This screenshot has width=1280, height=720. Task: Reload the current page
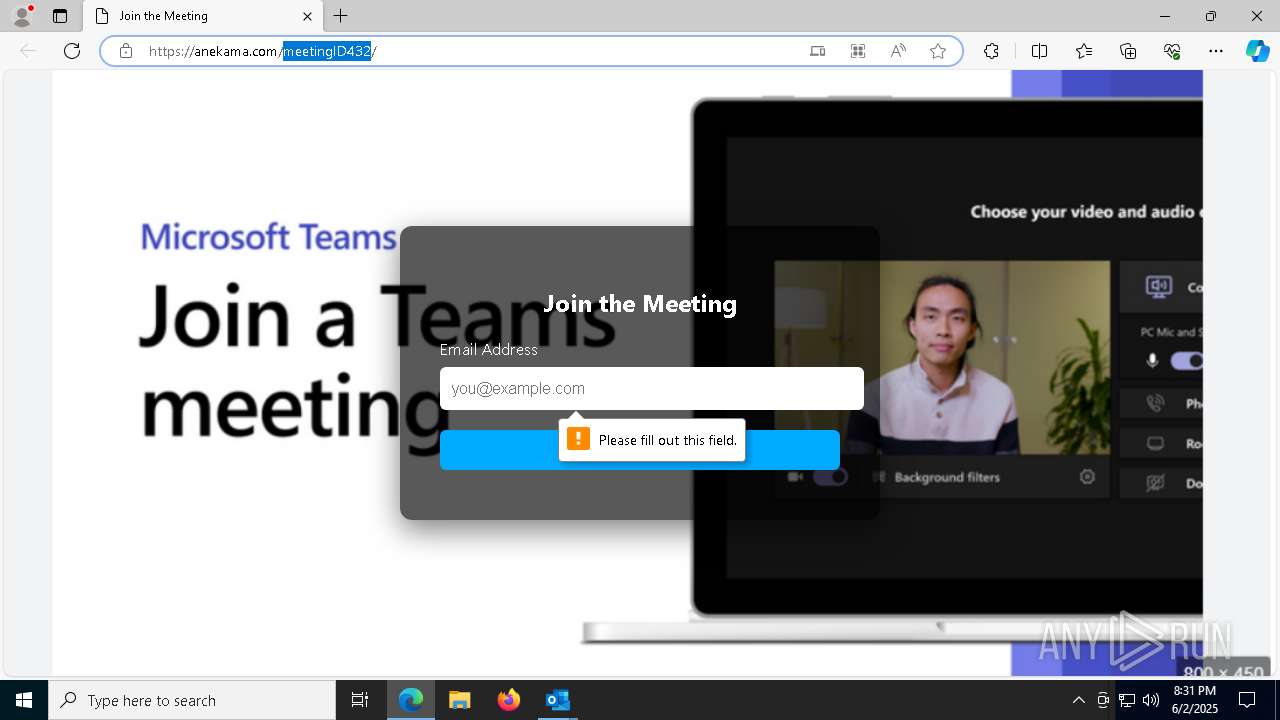[x=72, y=51]
